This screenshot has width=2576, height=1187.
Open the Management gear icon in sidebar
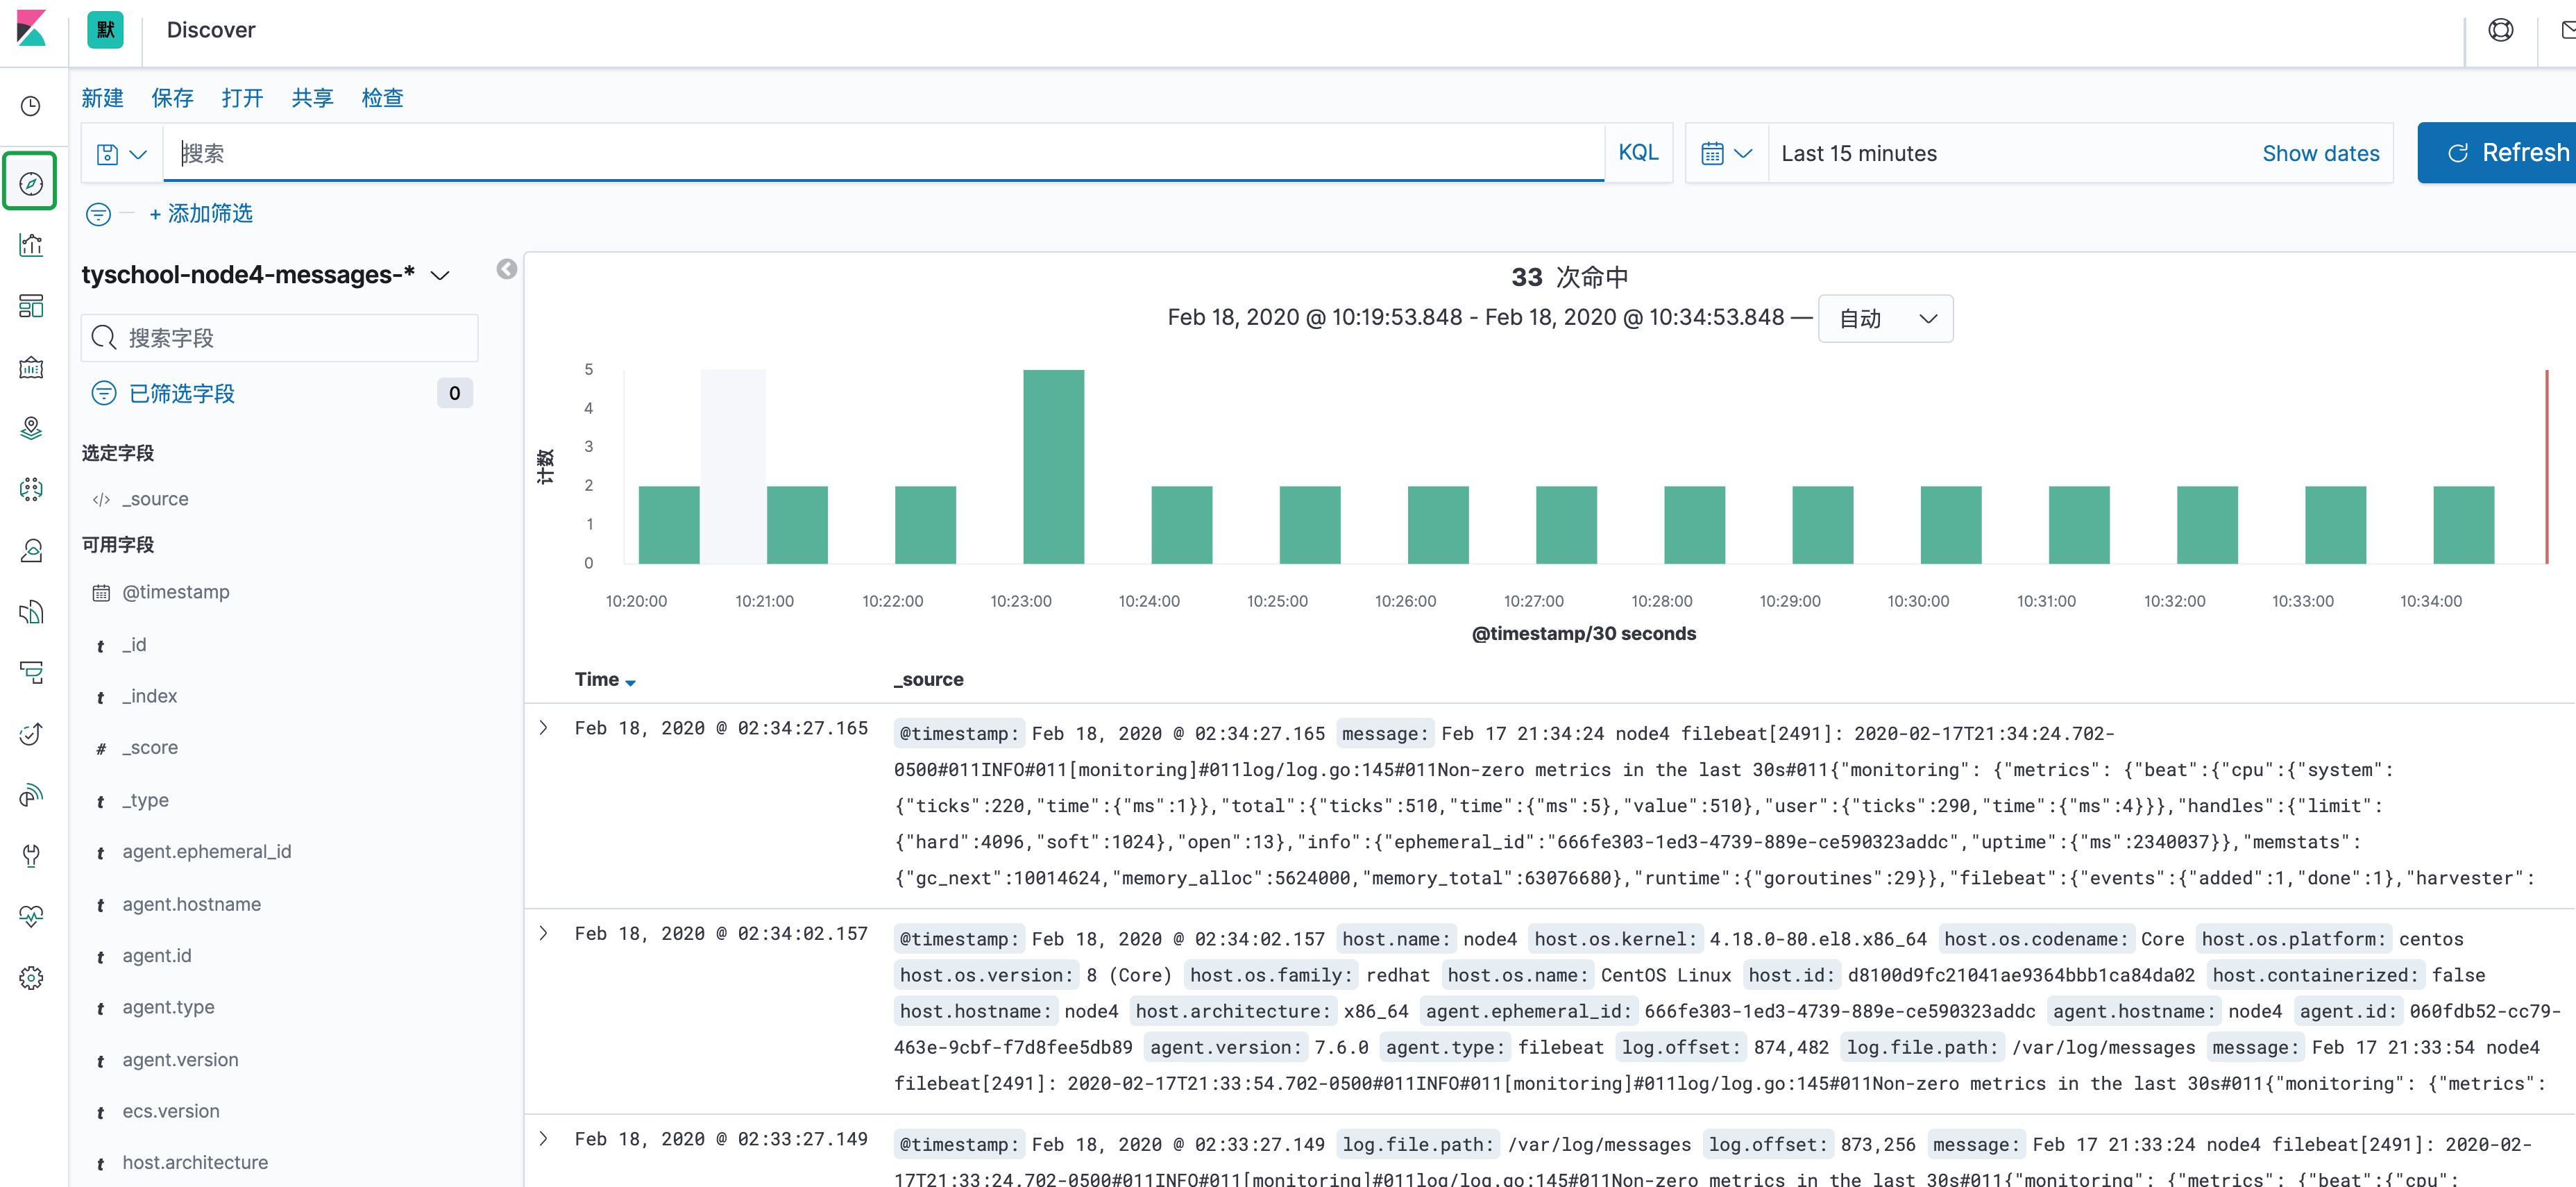tap(31, 978)
